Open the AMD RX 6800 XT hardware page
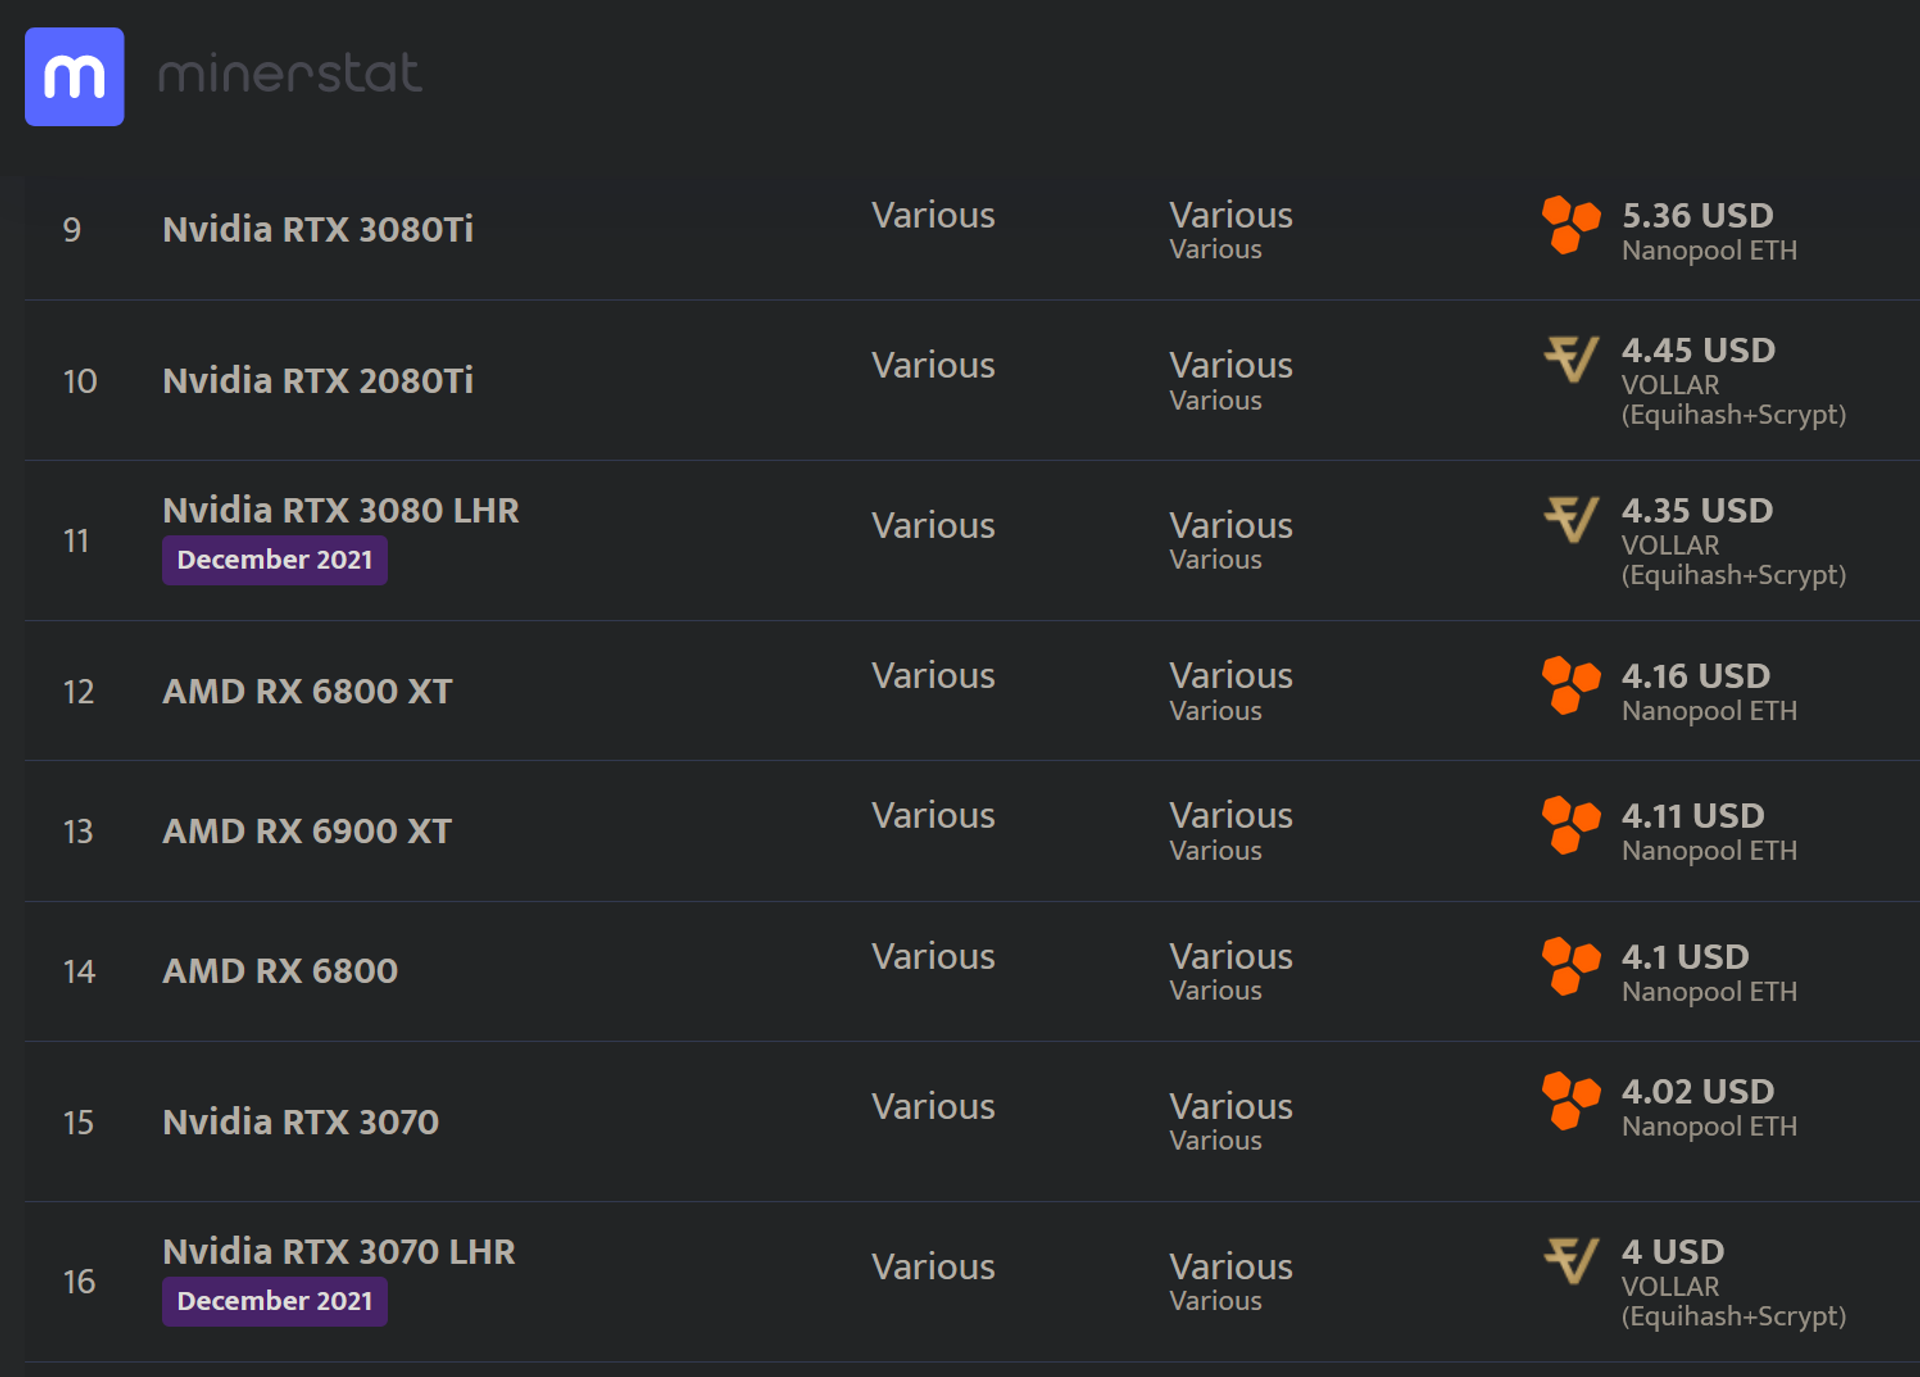This screenshot has width=1920, height=1377. coord(307,691)
